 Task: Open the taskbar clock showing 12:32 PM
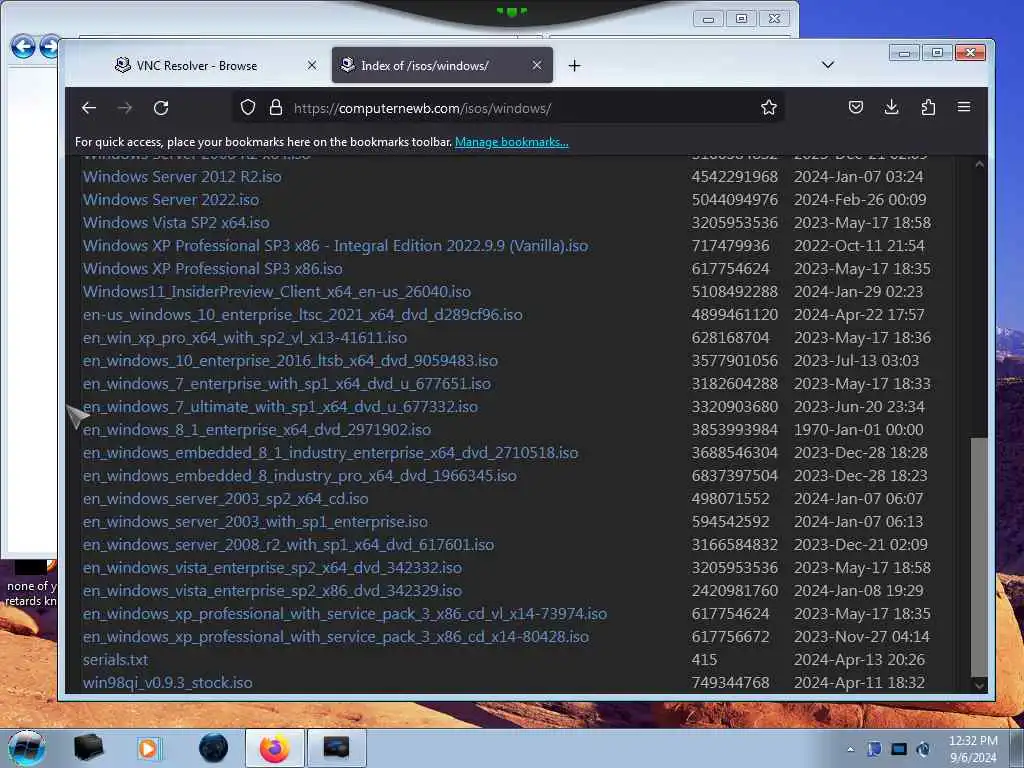[x=973, y=748]
